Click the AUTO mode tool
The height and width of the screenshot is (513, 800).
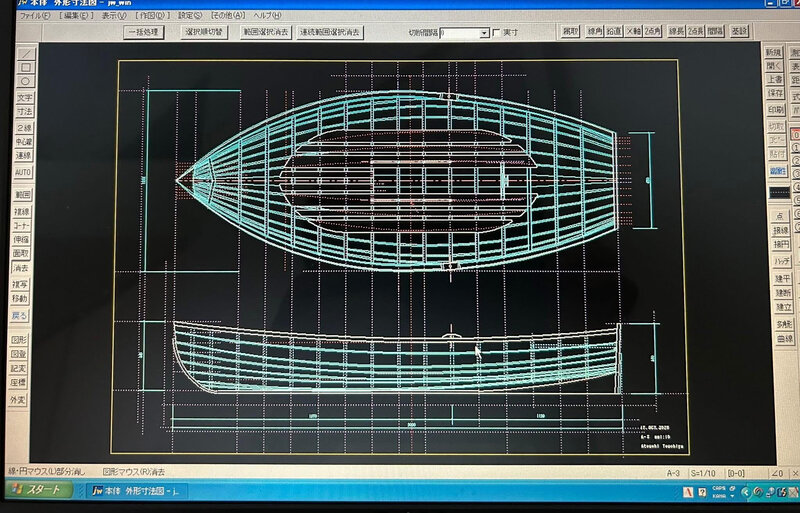click(x=23, y=173)
